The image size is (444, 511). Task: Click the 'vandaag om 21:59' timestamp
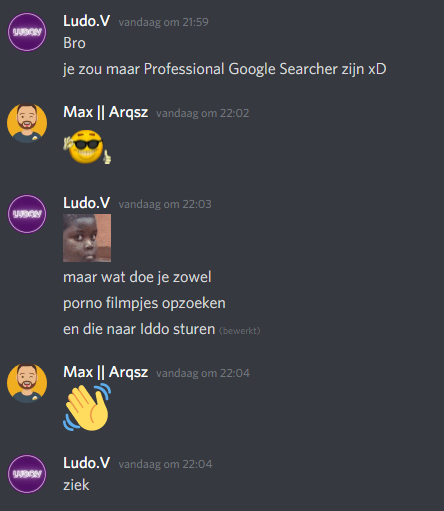tap(164, 22)
